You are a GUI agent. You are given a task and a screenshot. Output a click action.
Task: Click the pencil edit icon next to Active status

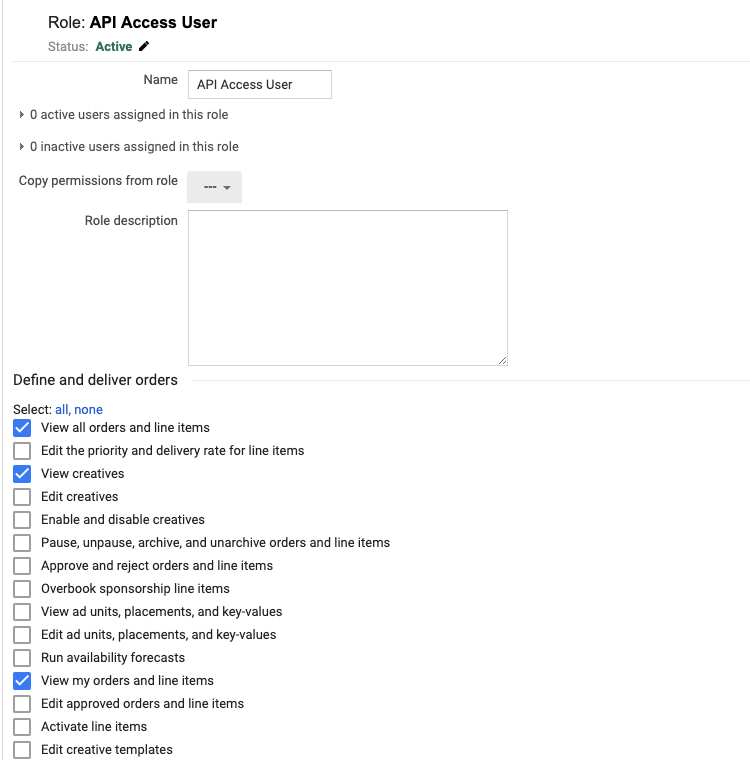click(x=144, y=46)
